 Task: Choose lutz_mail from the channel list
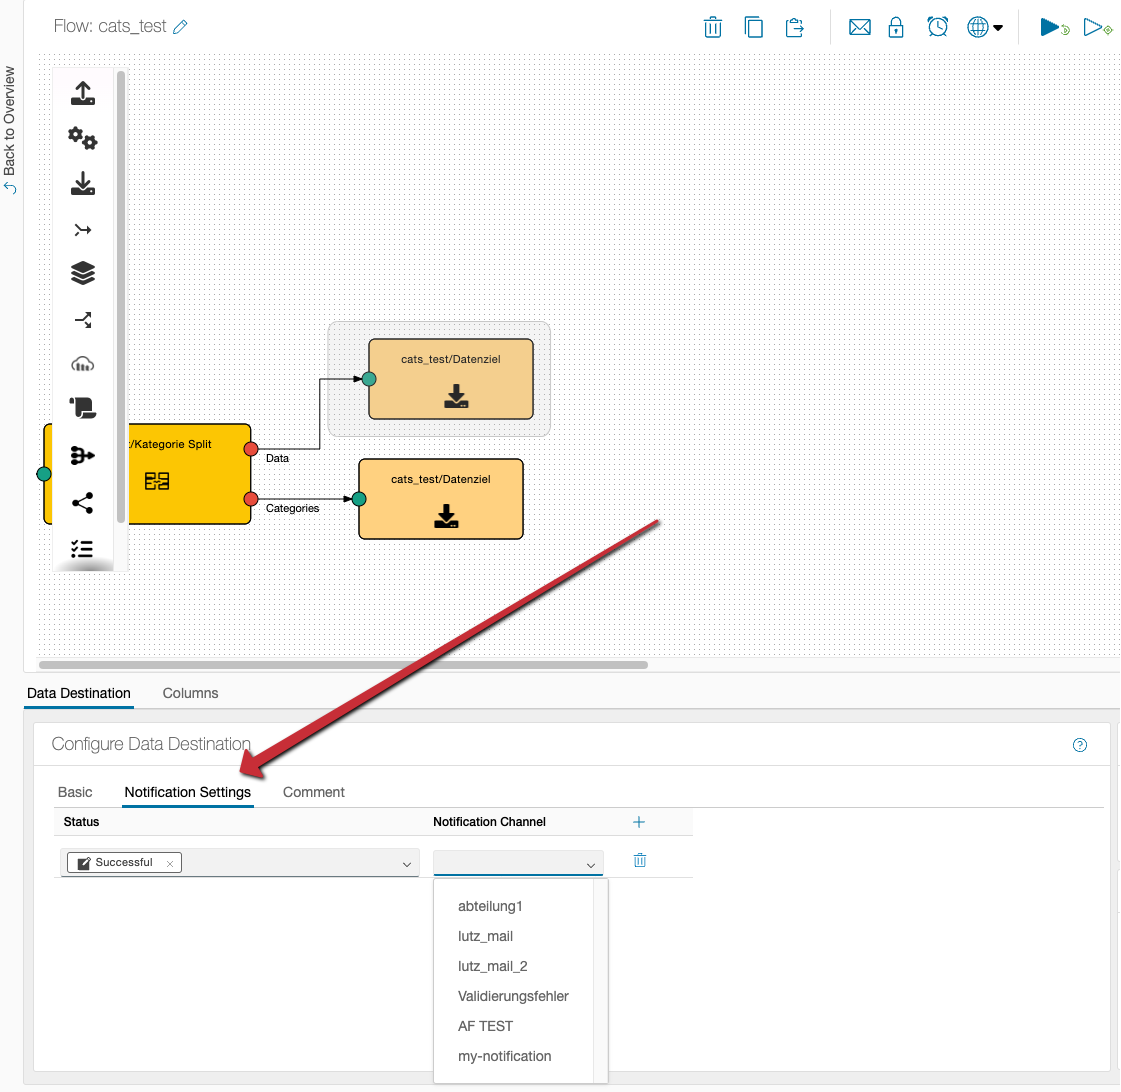pos(485,936)
